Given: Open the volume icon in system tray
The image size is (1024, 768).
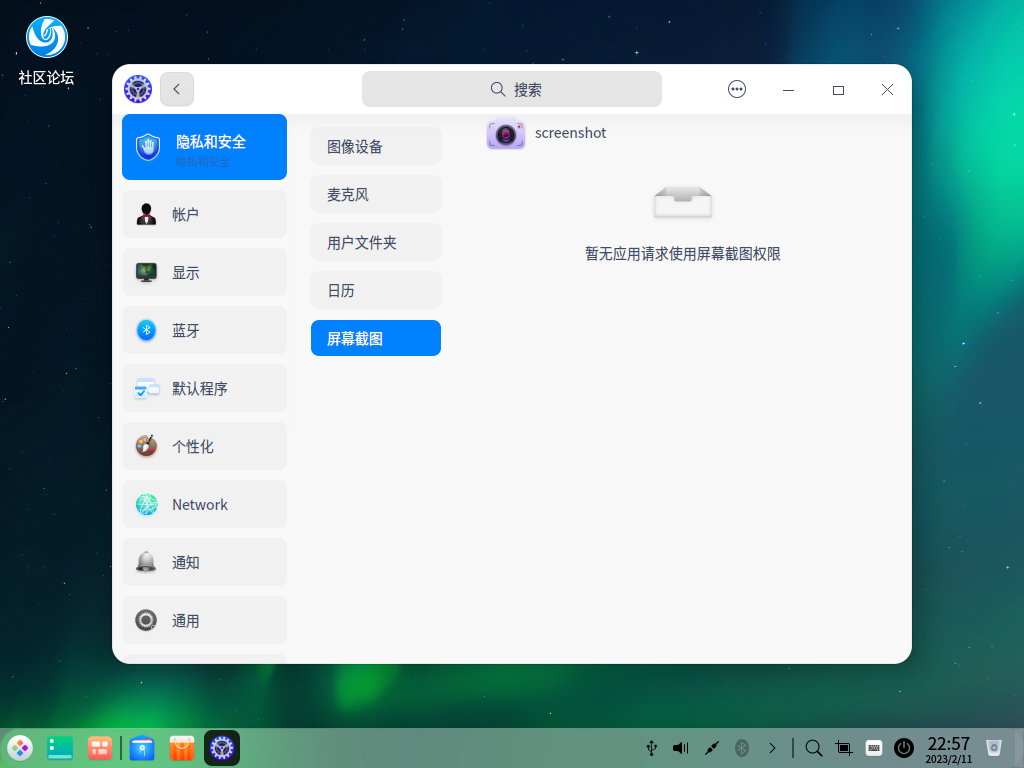Looking at the screenshot, I should pos(681,747).
